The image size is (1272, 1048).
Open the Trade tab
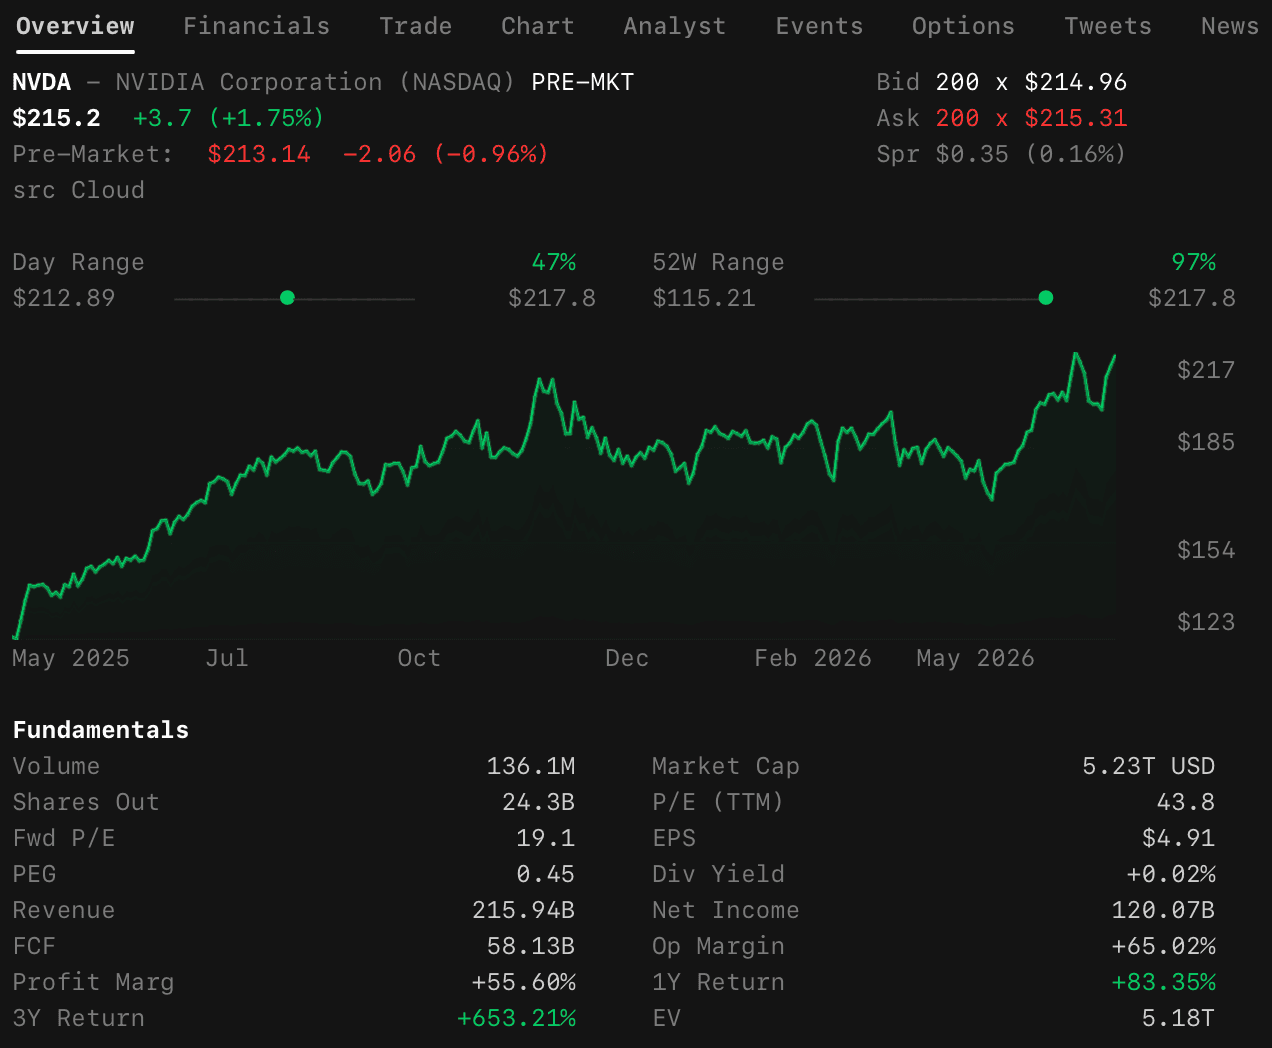click(415, 26)
